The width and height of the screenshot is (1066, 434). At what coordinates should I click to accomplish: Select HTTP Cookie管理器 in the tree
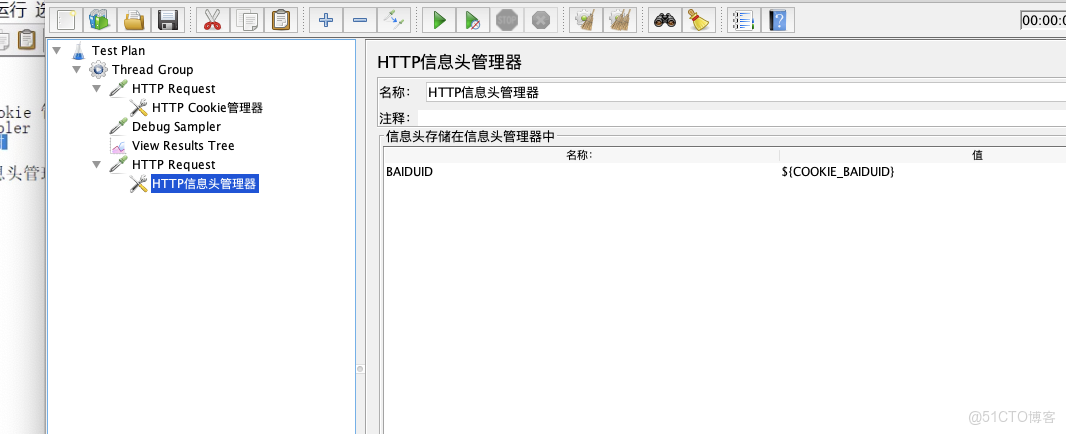(x=207, y=107)
